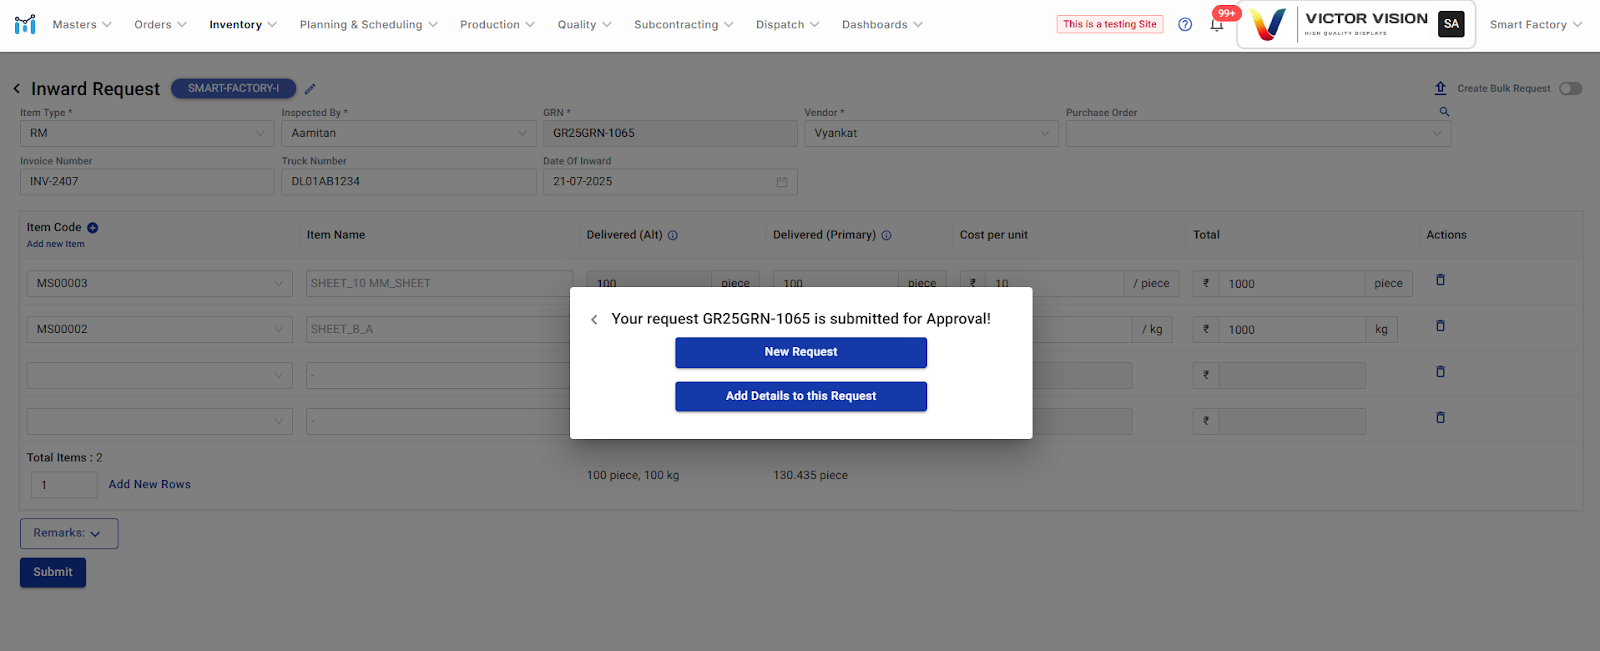Viewport: 1600px width, 651px height.
Task: Toggle the Create Bulk Request switch
Action: [1570, 89]
